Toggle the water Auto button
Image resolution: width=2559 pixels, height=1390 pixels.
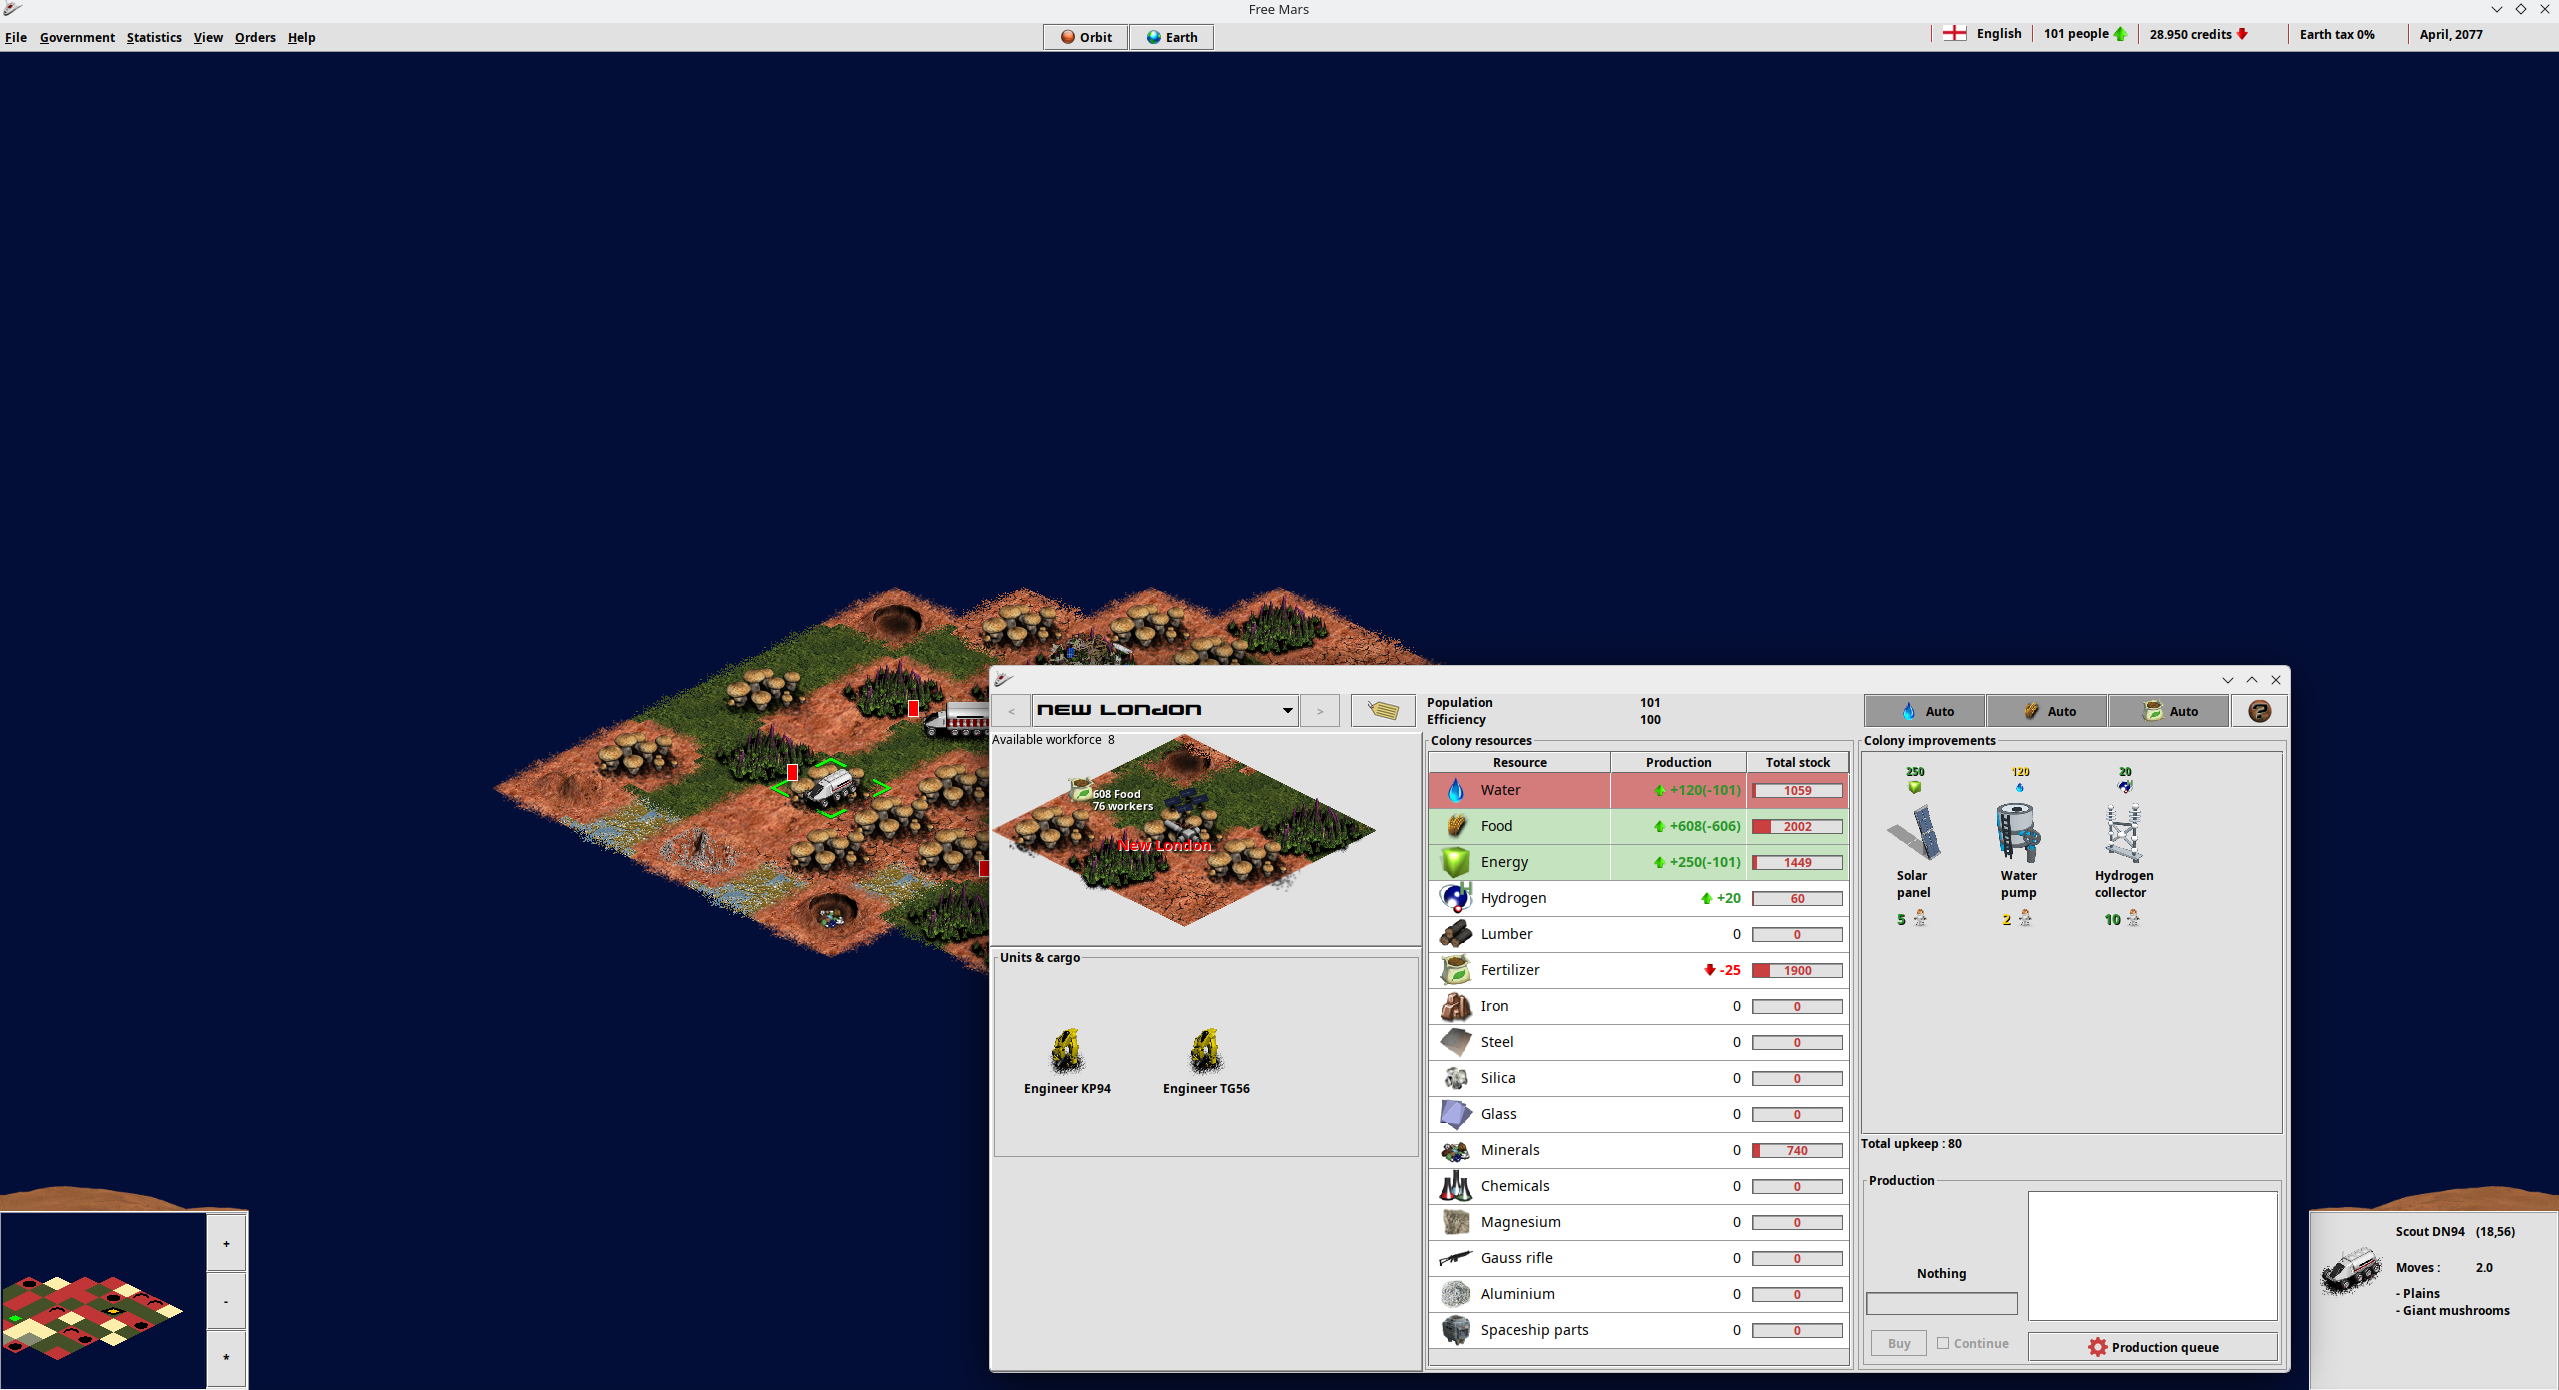click(x=1925, y=711)
